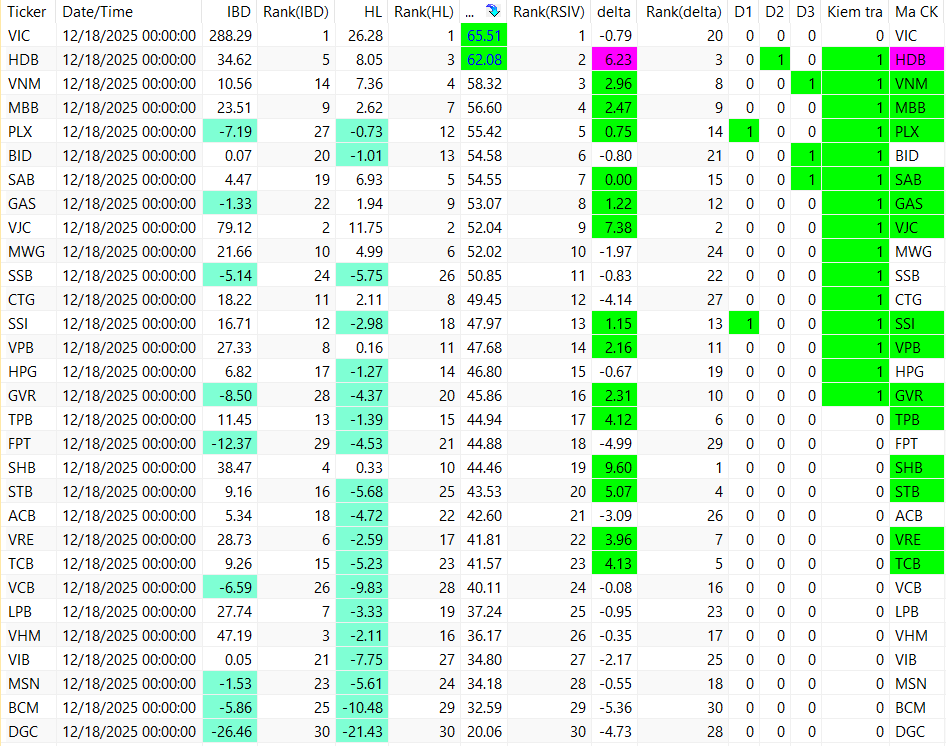Sort by the delta column header
946x746 pixels.
coord(614,11)
